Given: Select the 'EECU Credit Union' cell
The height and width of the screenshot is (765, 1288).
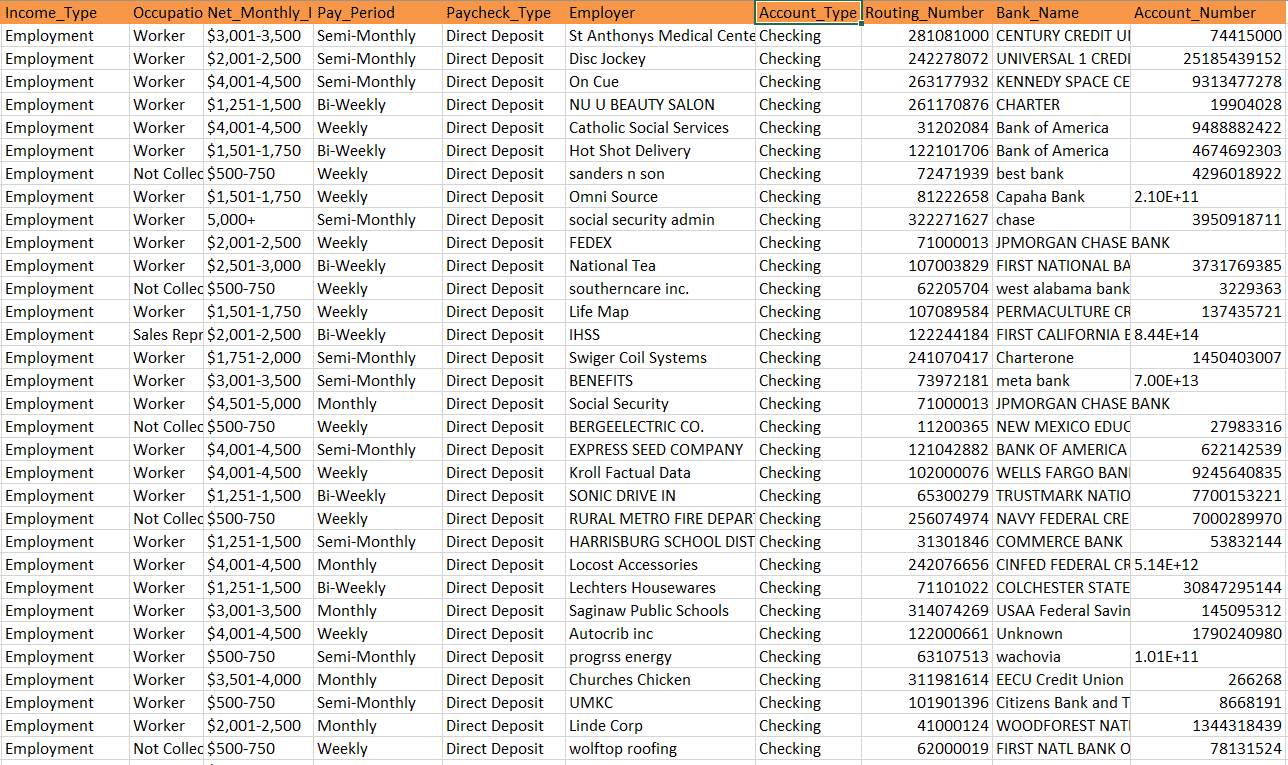Looking at the screenshot, I should 1060,680.
